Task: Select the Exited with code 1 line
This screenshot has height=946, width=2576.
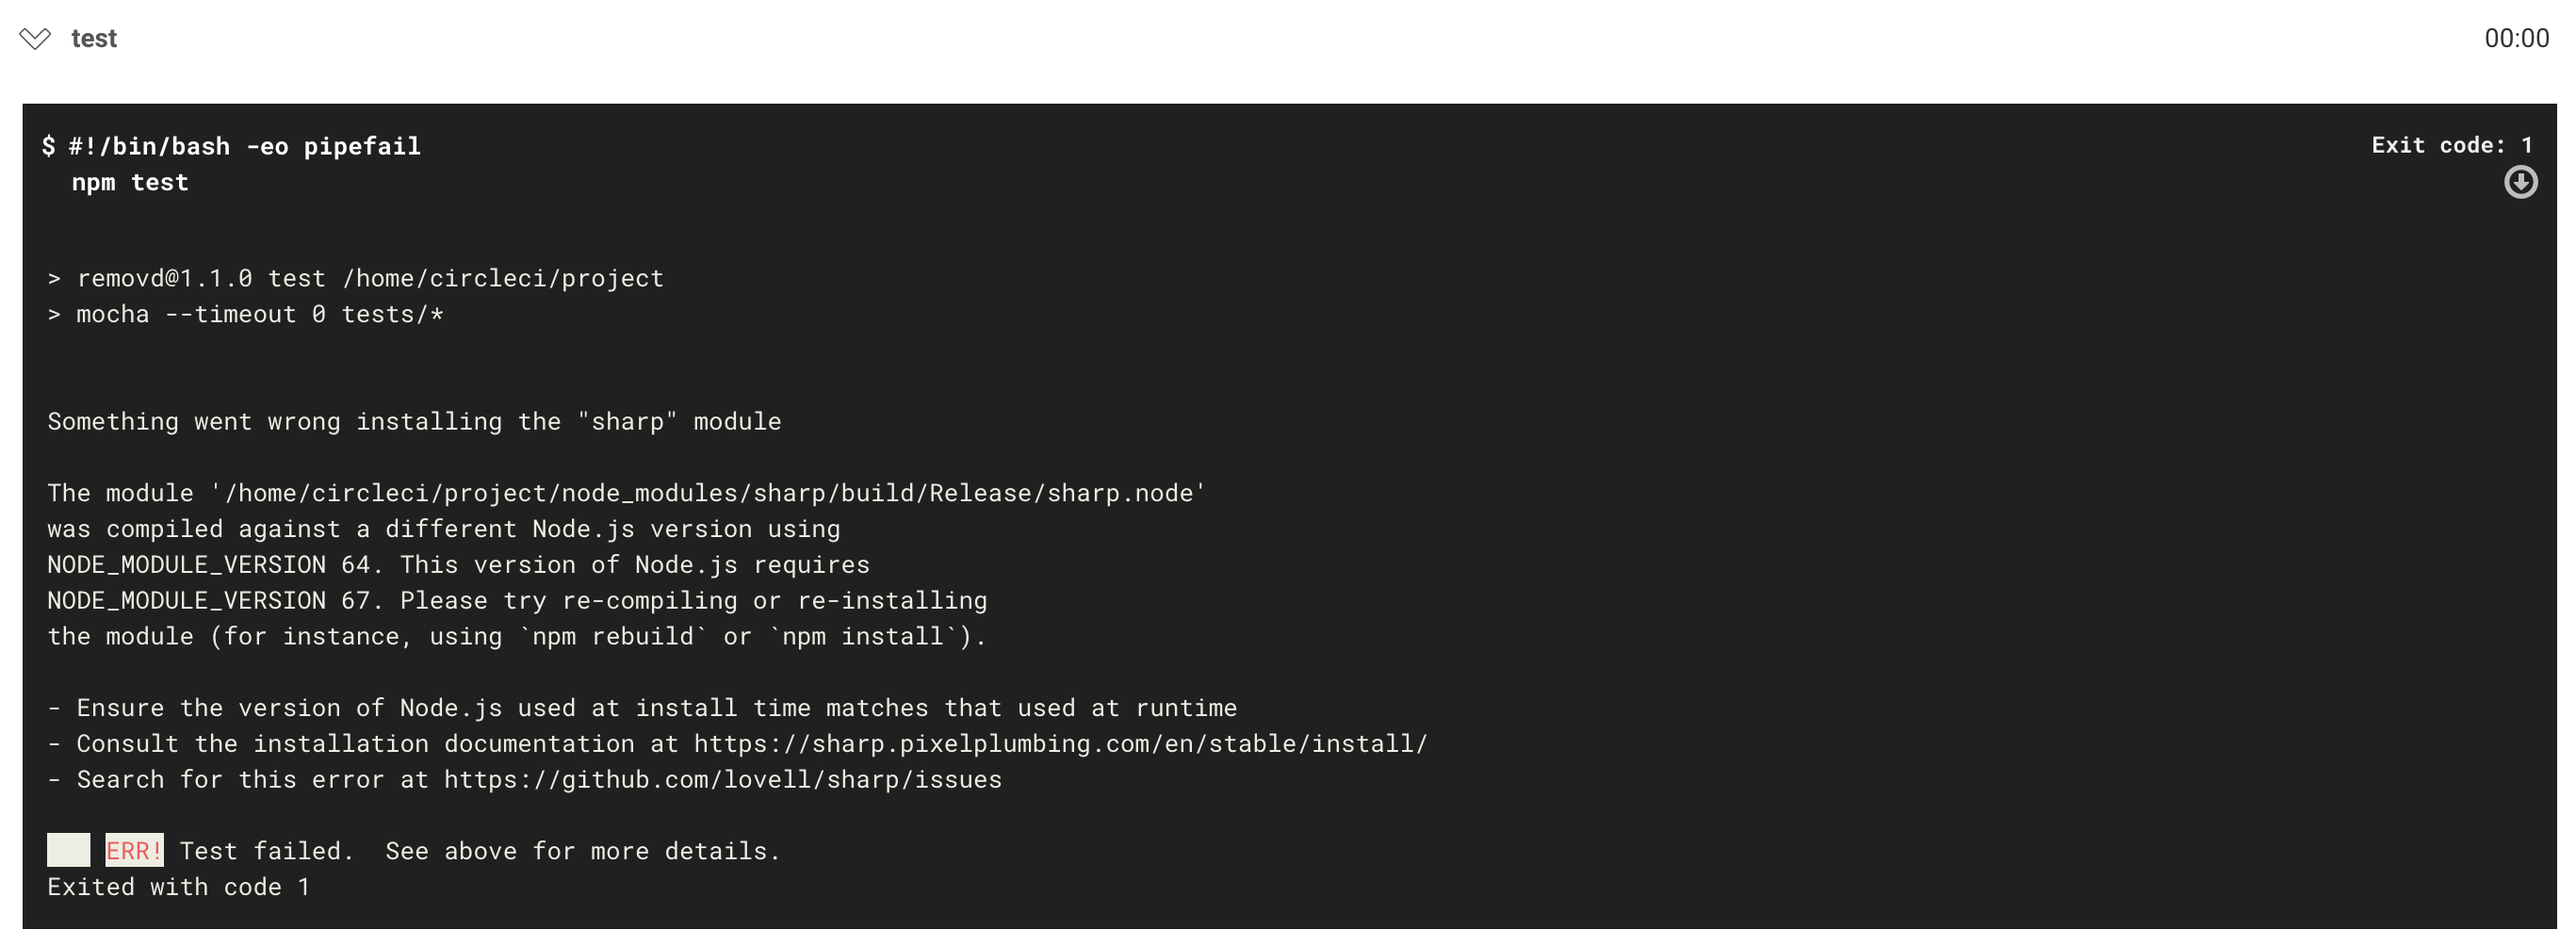Action: (178, 886)
